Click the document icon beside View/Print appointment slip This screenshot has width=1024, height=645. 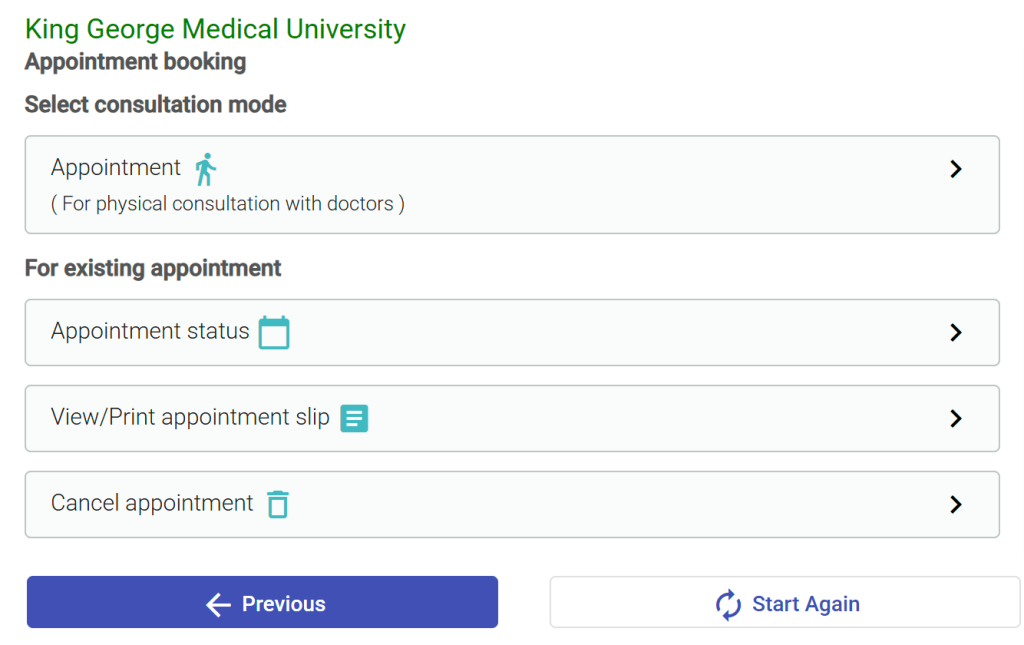click(x=355, y=418)
